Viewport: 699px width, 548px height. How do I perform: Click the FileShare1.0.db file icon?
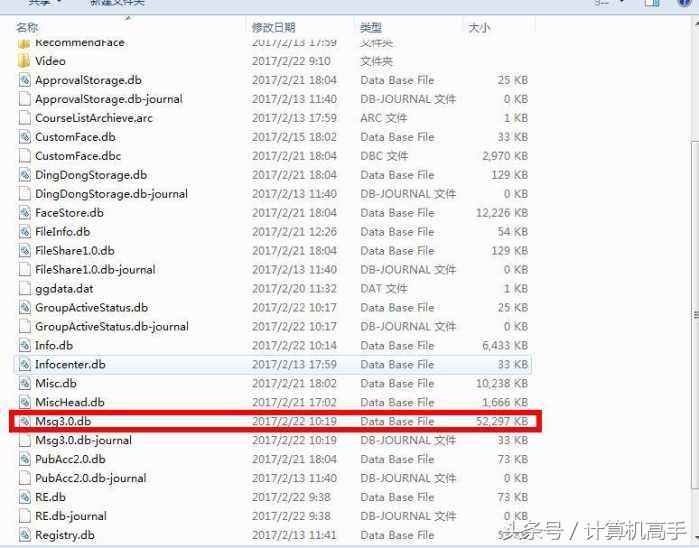pos(25,251)
